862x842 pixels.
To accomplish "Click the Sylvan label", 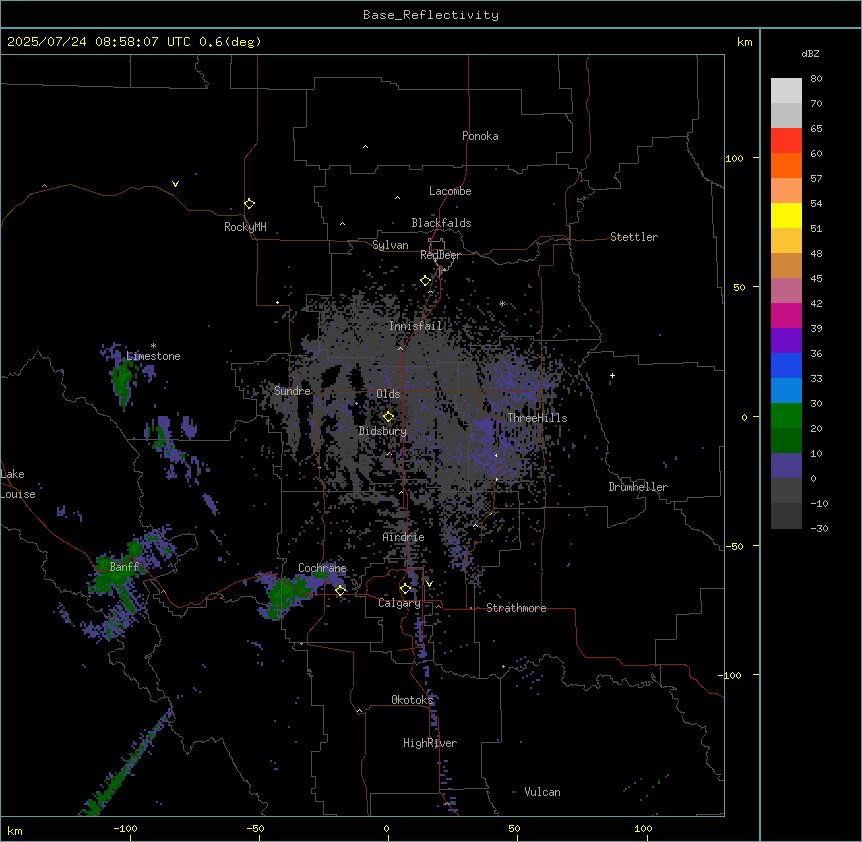I will pos(390,245).
